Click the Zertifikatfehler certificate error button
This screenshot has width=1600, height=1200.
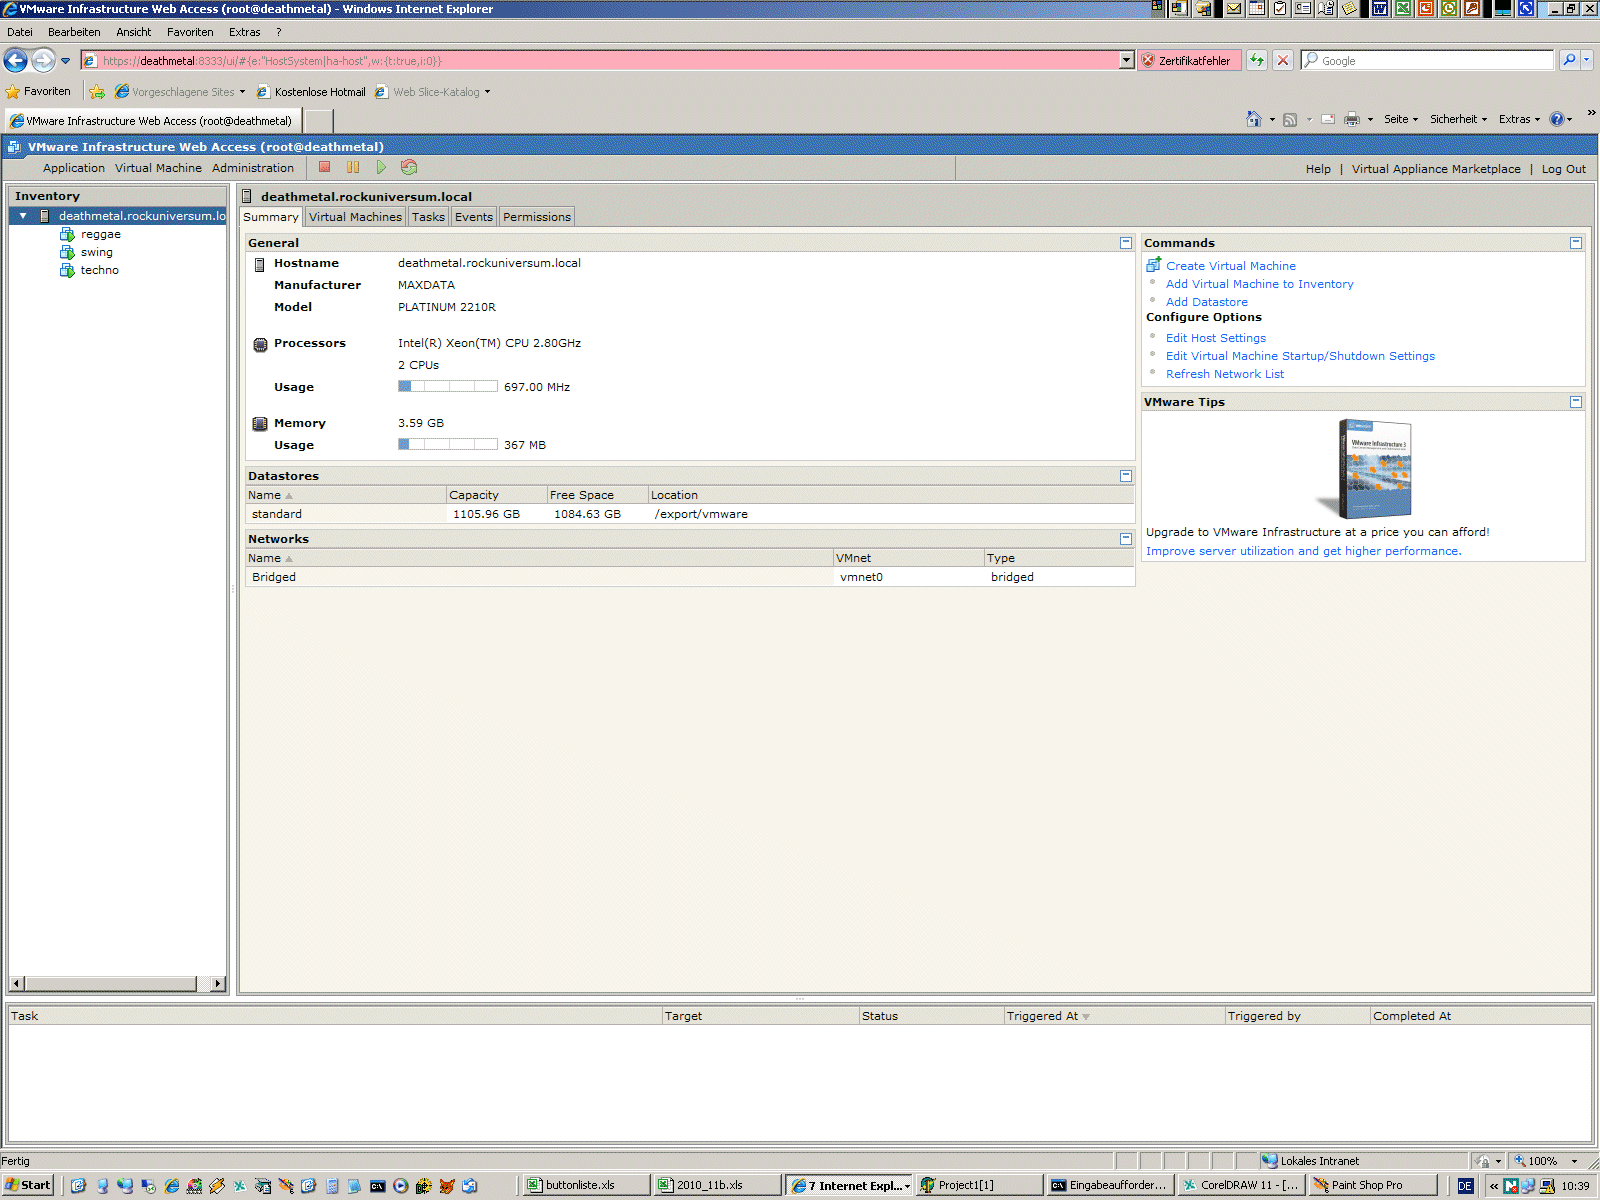pos(1190,60)
